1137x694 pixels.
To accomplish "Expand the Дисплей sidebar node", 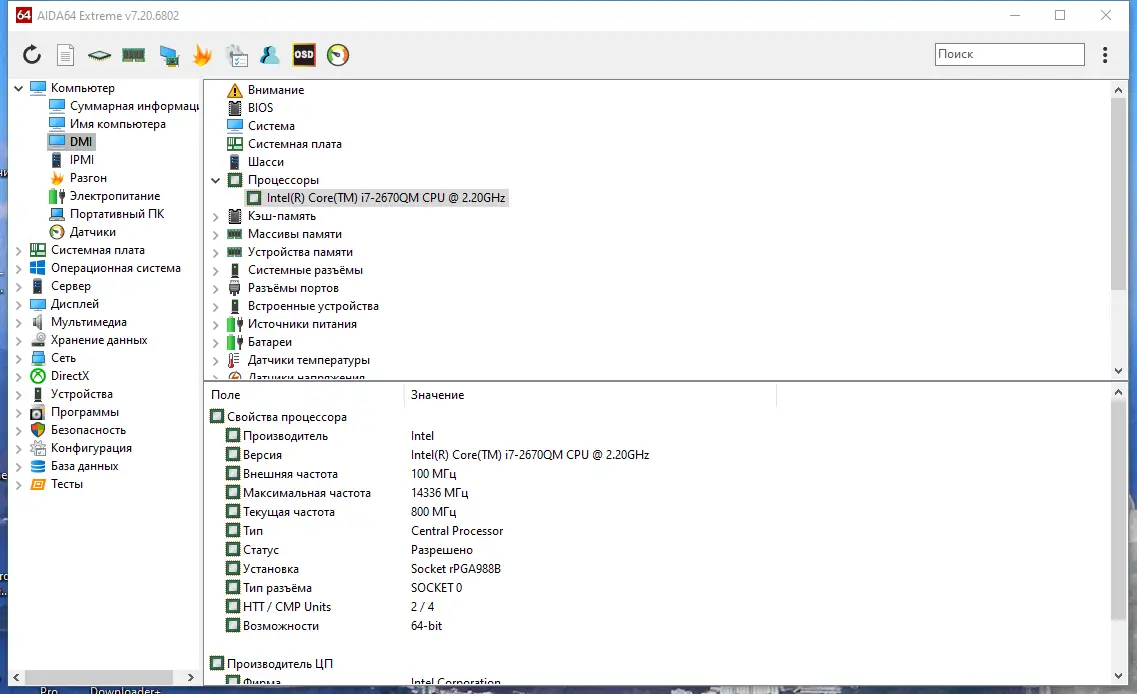I will click(x=19, y=305).
